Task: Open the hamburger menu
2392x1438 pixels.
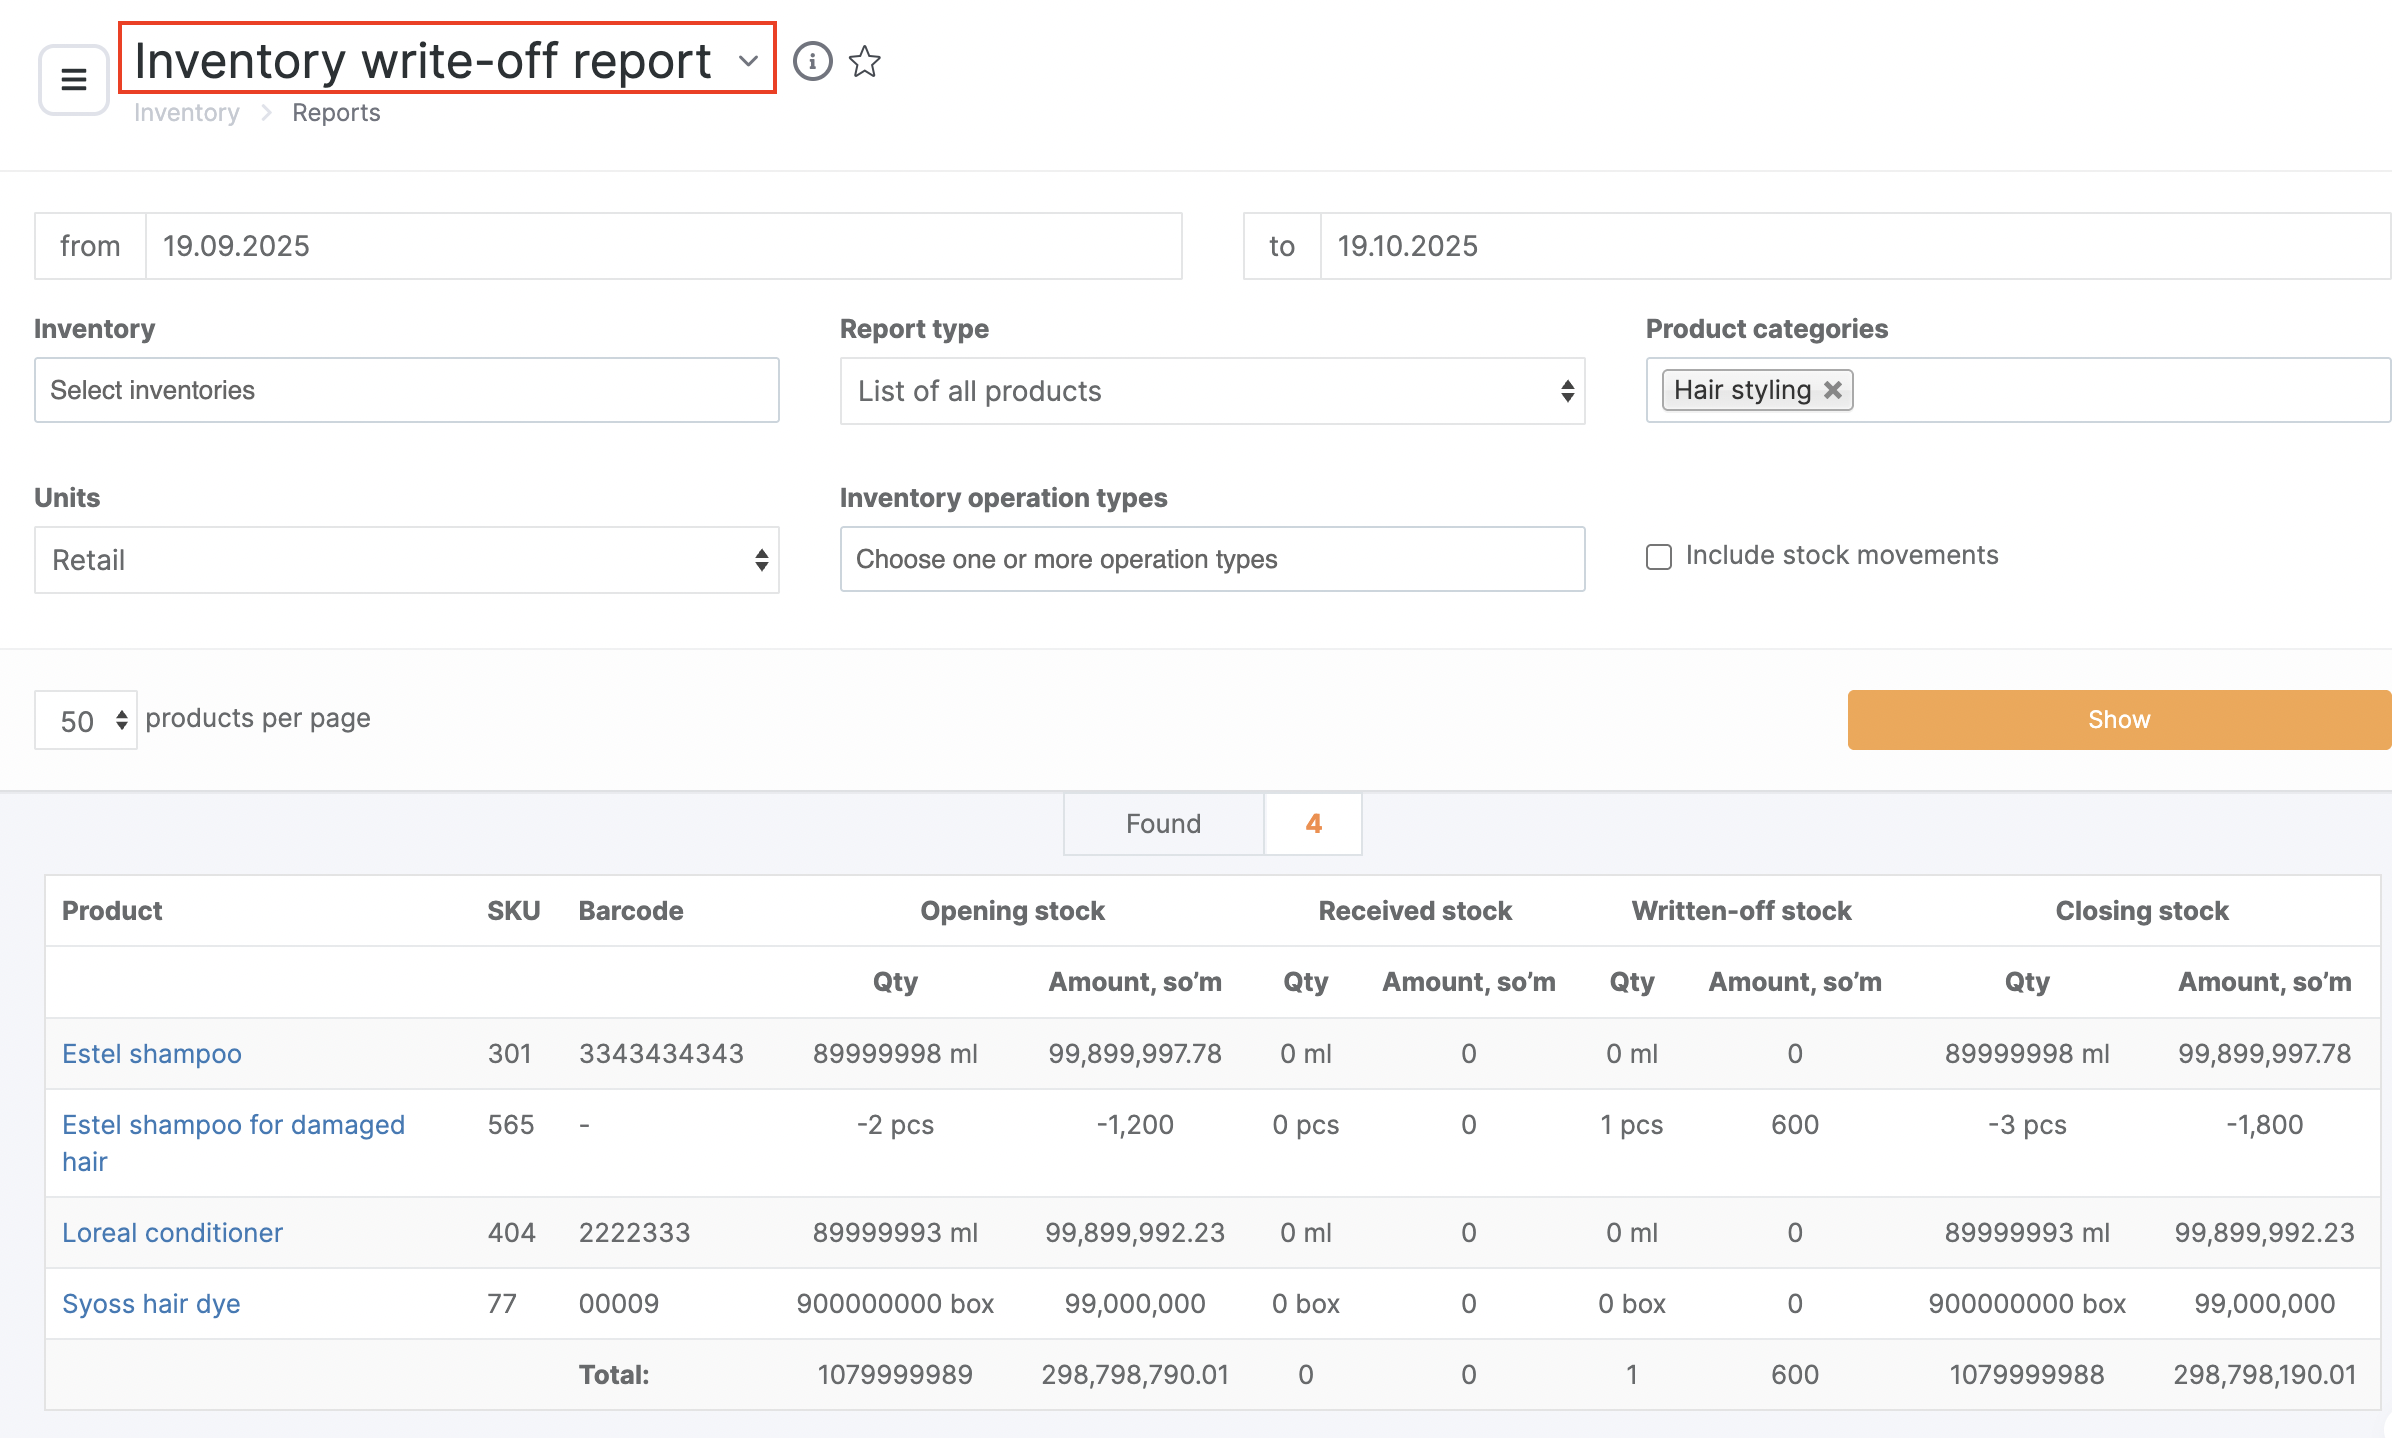Action: (73, 79)
